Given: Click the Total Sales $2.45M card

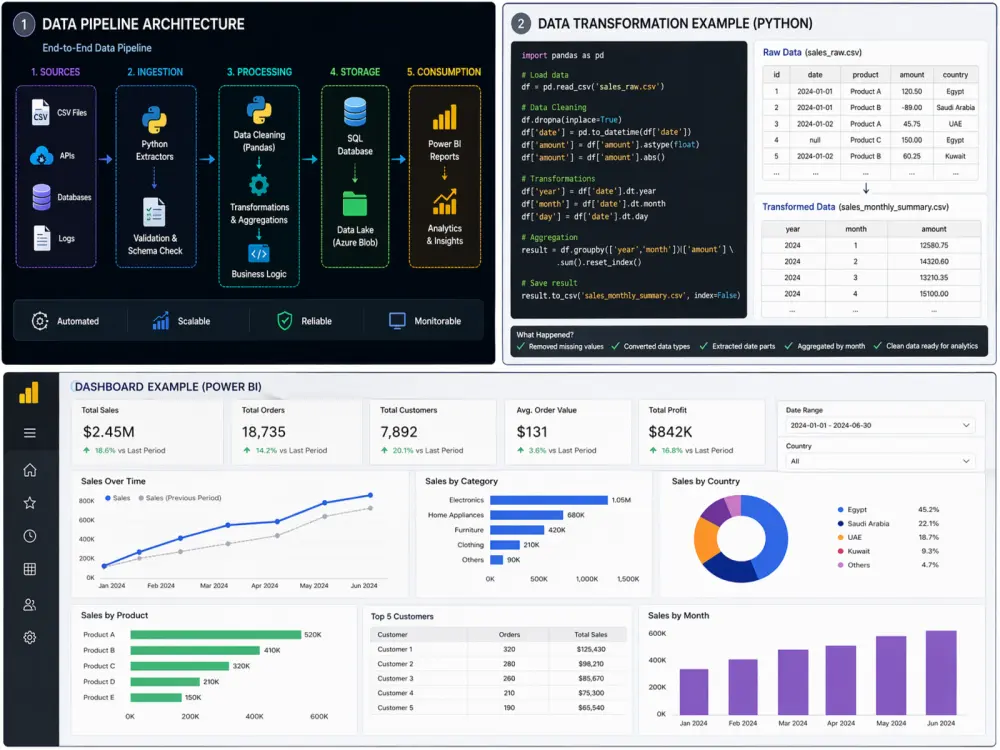Looking at the screenshot, I should pyautogui.click(x=147, y=432).
